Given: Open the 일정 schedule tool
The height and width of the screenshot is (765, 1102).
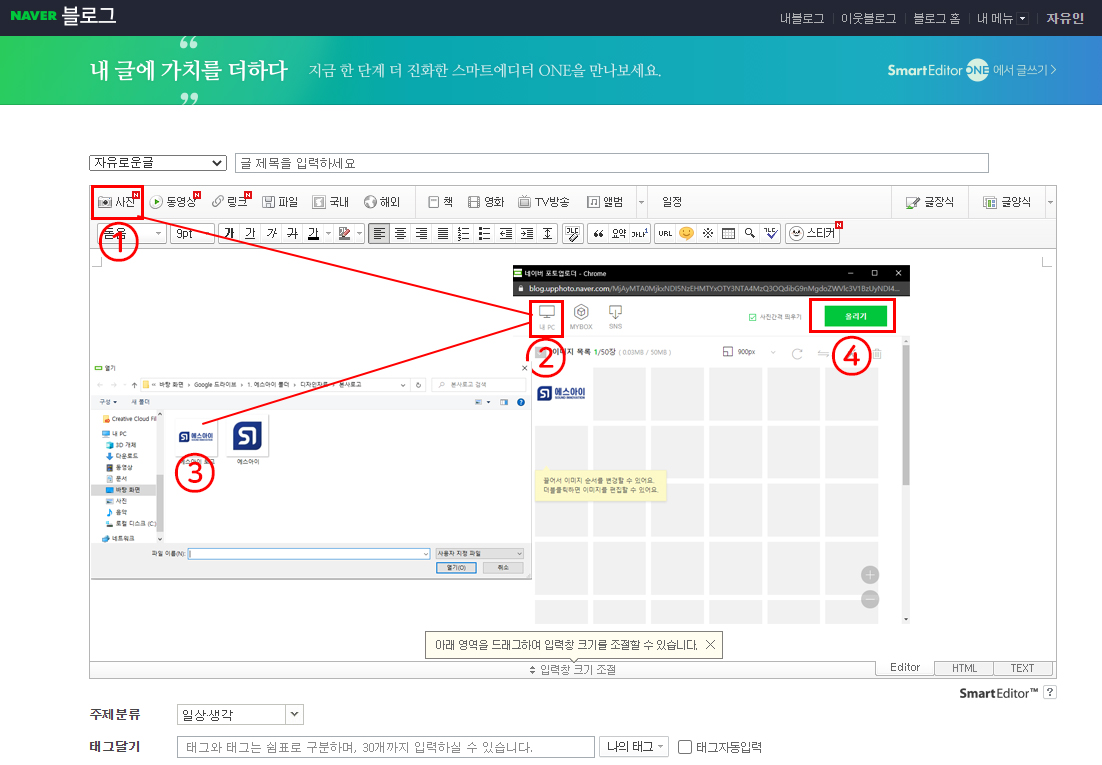Looking at the screenshot, I should (671, 202).
